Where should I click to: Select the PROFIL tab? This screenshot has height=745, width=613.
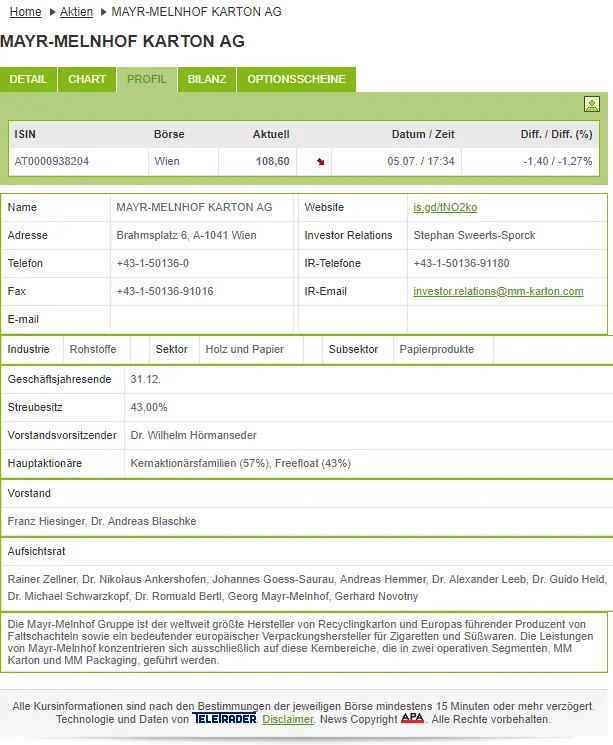(x=147, y=79)
